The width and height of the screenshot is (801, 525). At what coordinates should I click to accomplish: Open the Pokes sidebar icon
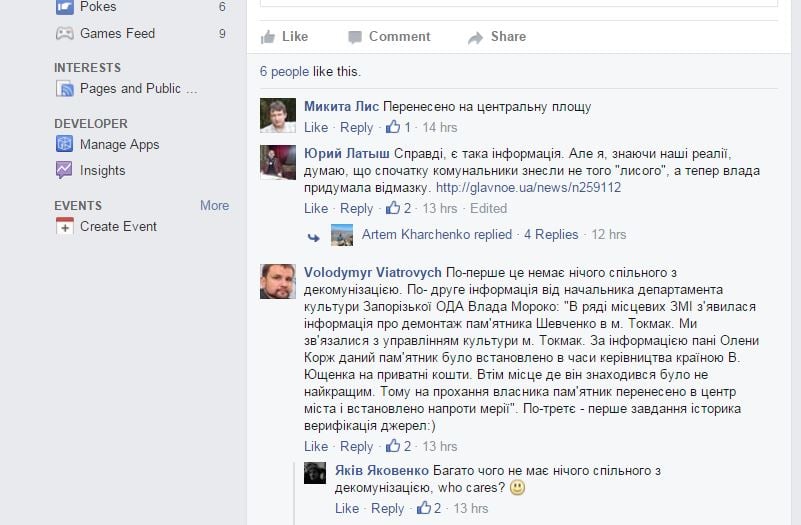(x=64, y=7)
